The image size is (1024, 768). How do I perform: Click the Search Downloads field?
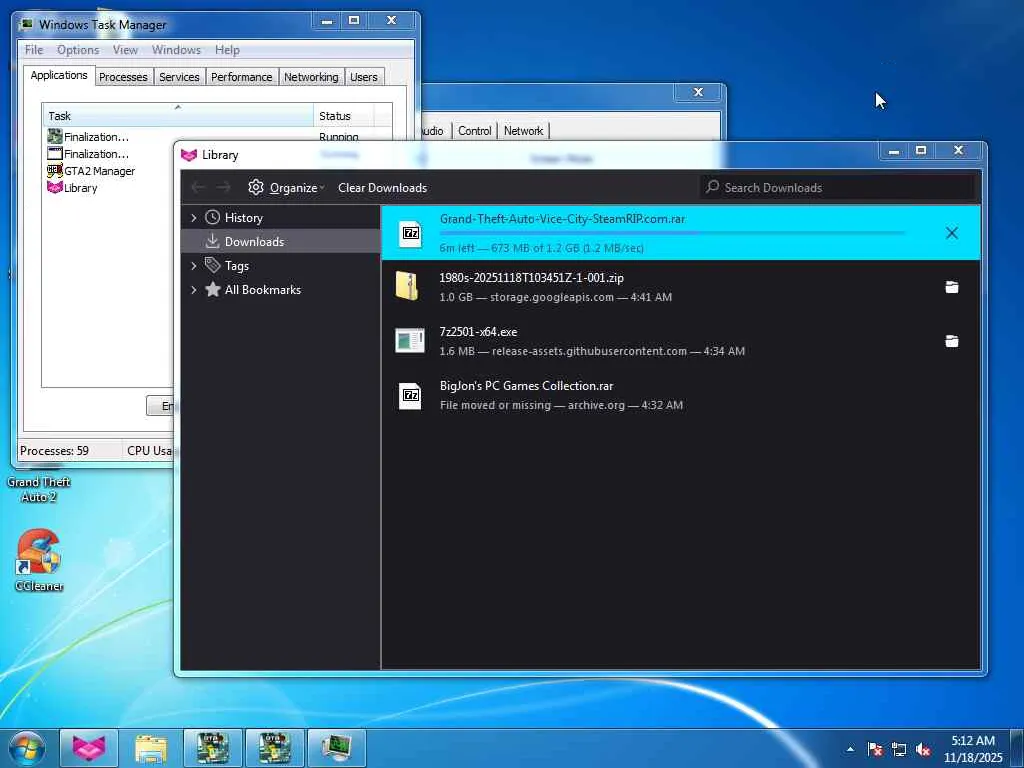coord(837,187)
